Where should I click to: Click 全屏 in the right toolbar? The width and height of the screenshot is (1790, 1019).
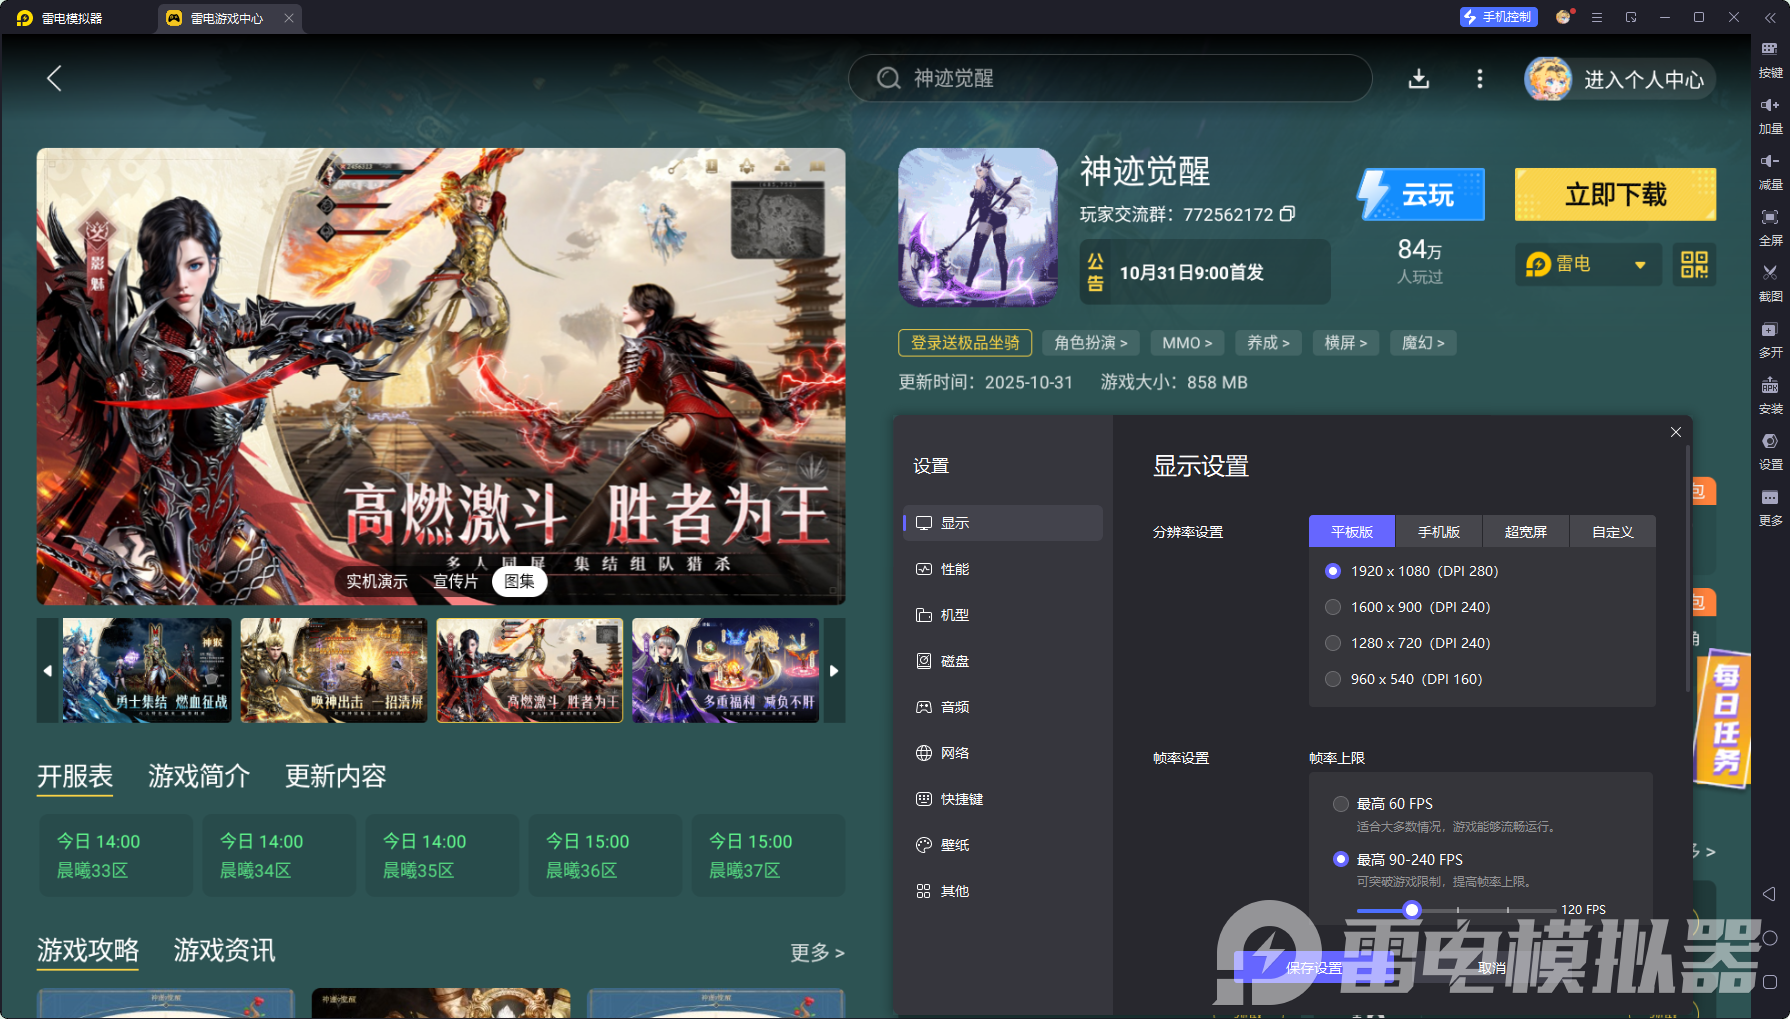[x=1769, y=227]
